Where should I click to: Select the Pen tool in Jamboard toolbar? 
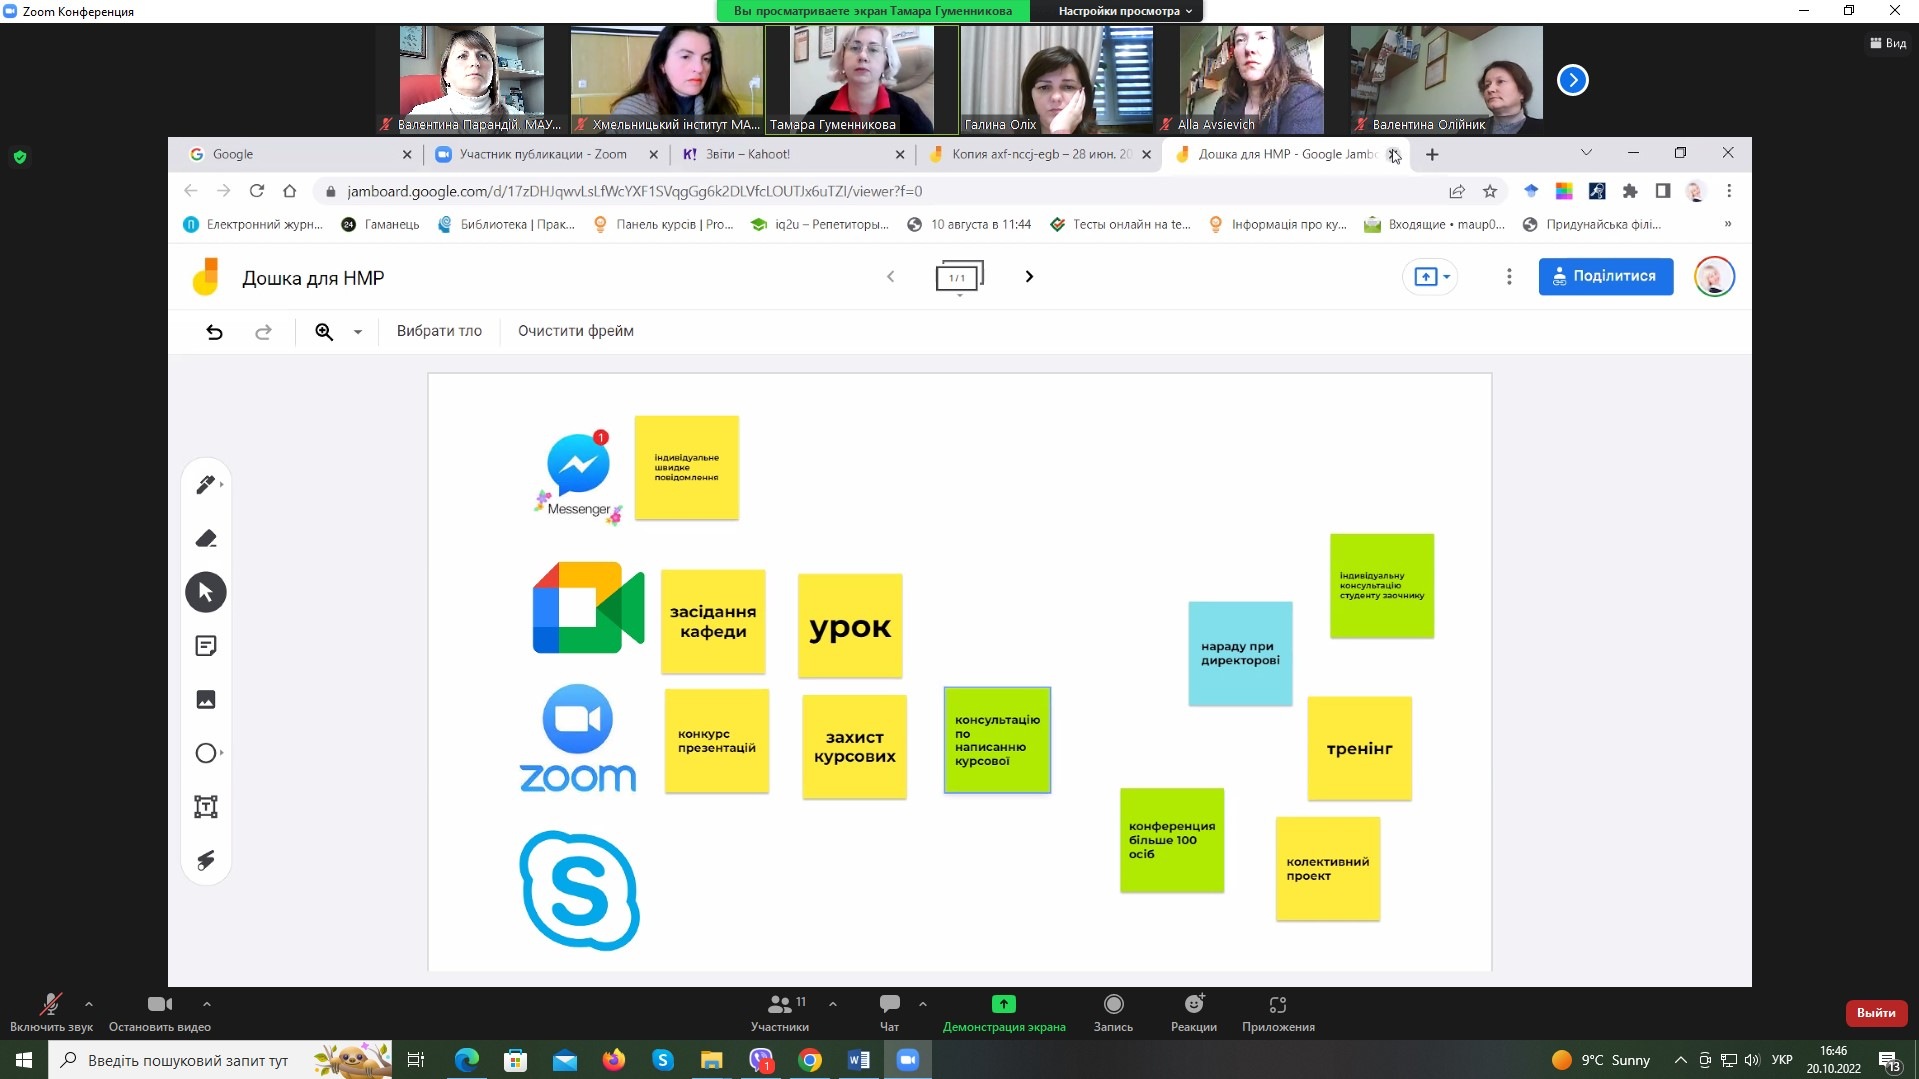pyautogui.click(x=205, y=485)
